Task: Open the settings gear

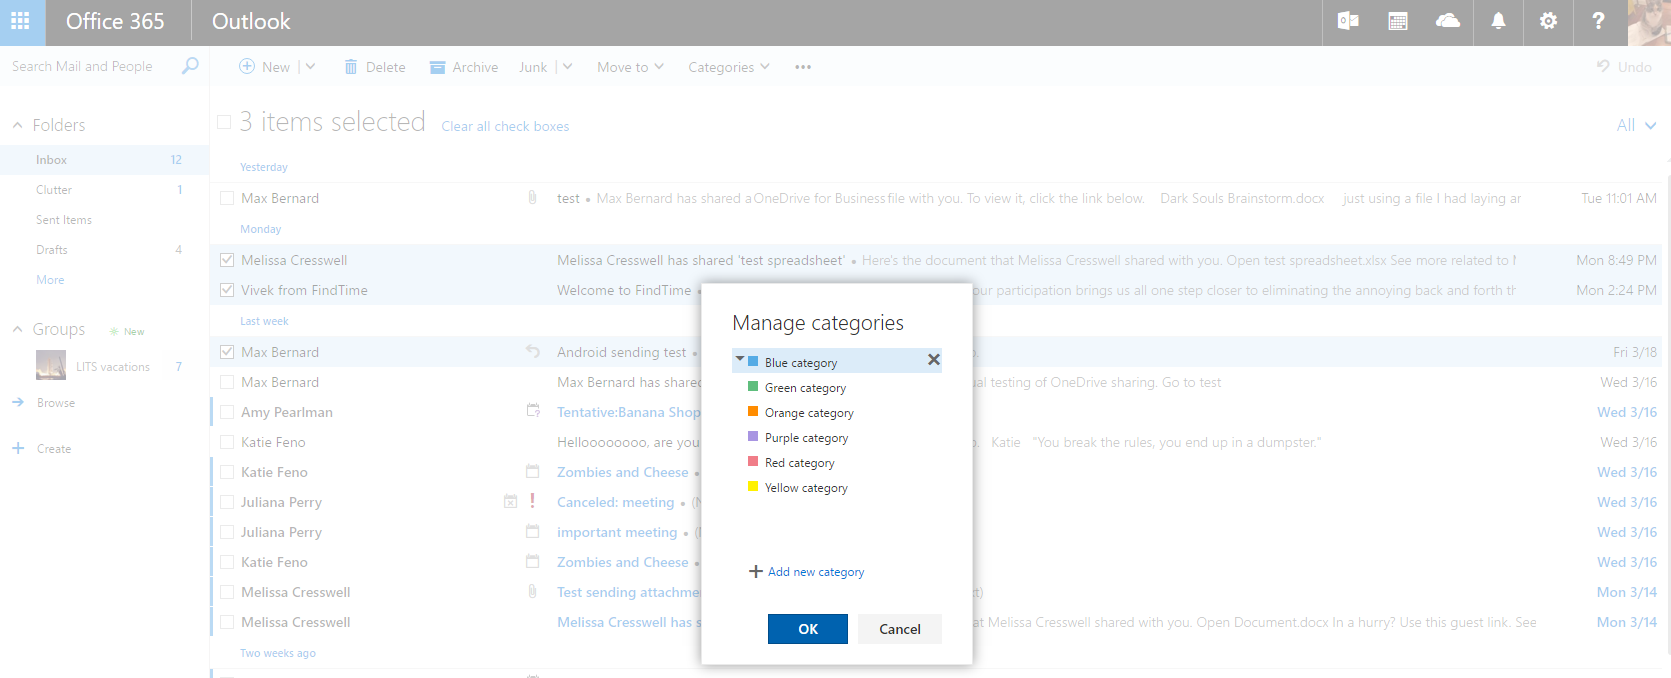Action: pos(1548,21)
